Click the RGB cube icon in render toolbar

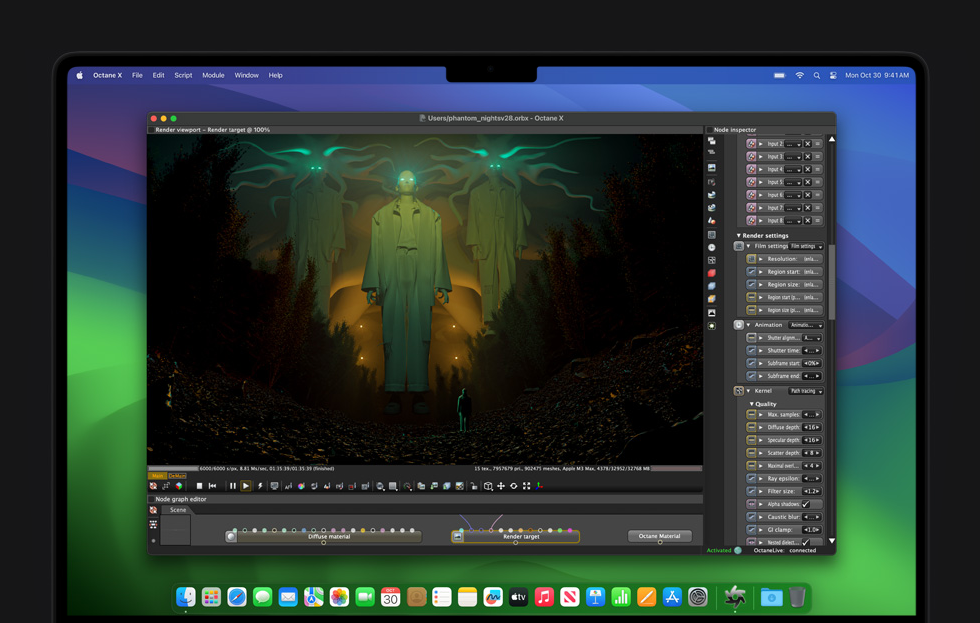[x=179, y=486]
